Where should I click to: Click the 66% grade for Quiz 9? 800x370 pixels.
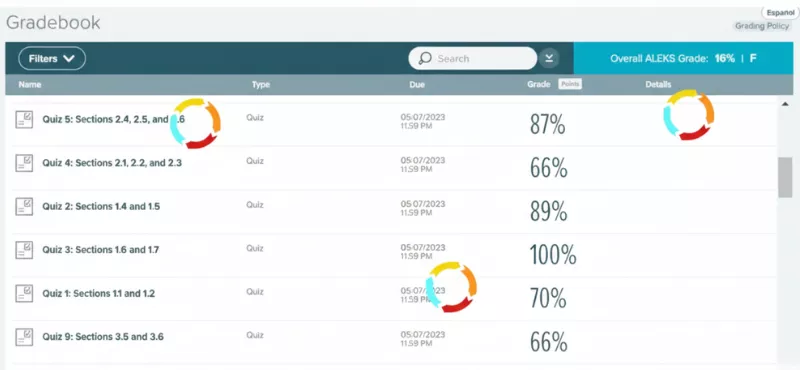(x=548, y=341)
